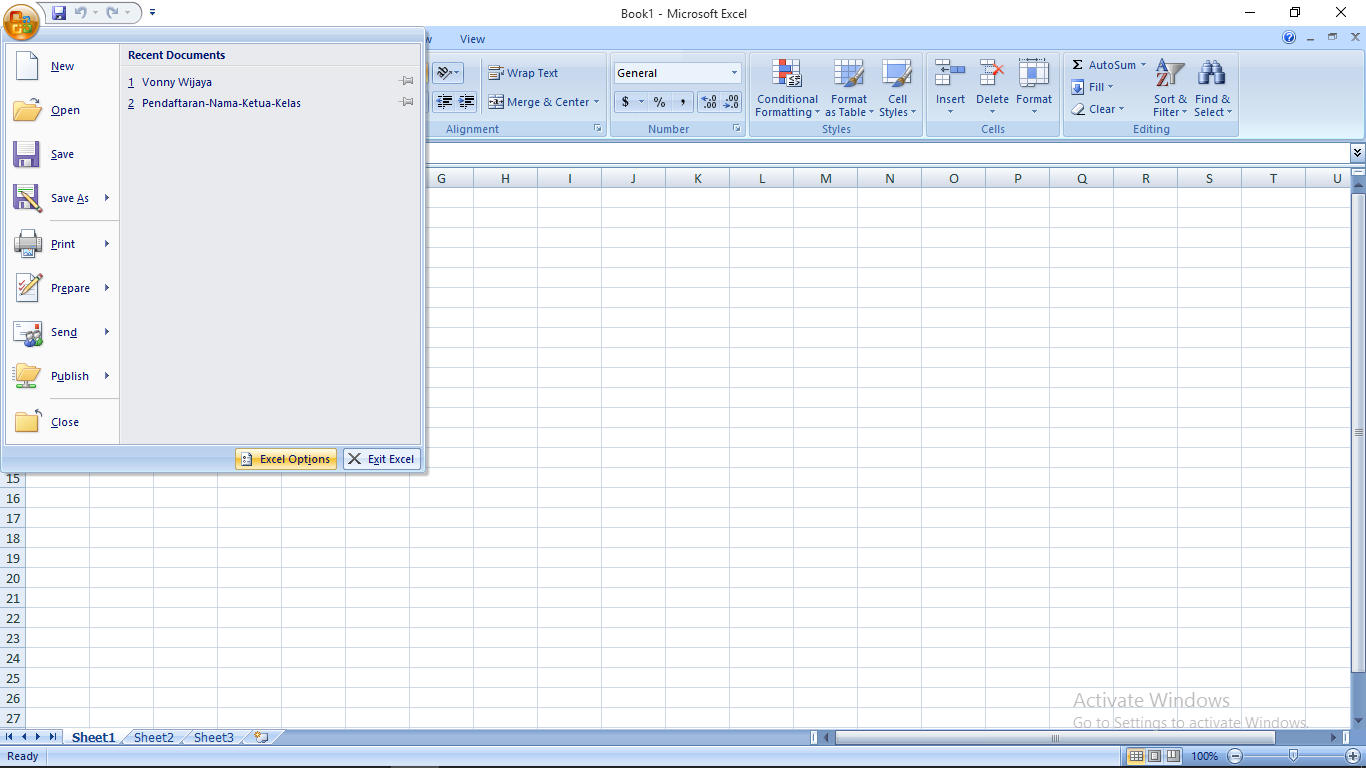The width and height of the screenshot is (1366, 768).
Task: Open Find & Select menu
Action: [1212, 88]
